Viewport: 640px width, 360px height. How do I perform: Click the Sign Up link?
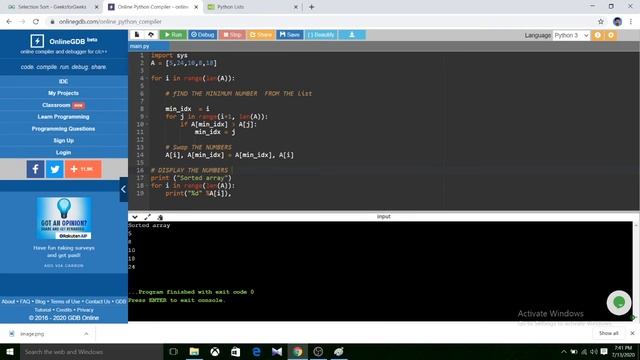tap(63, 140)
